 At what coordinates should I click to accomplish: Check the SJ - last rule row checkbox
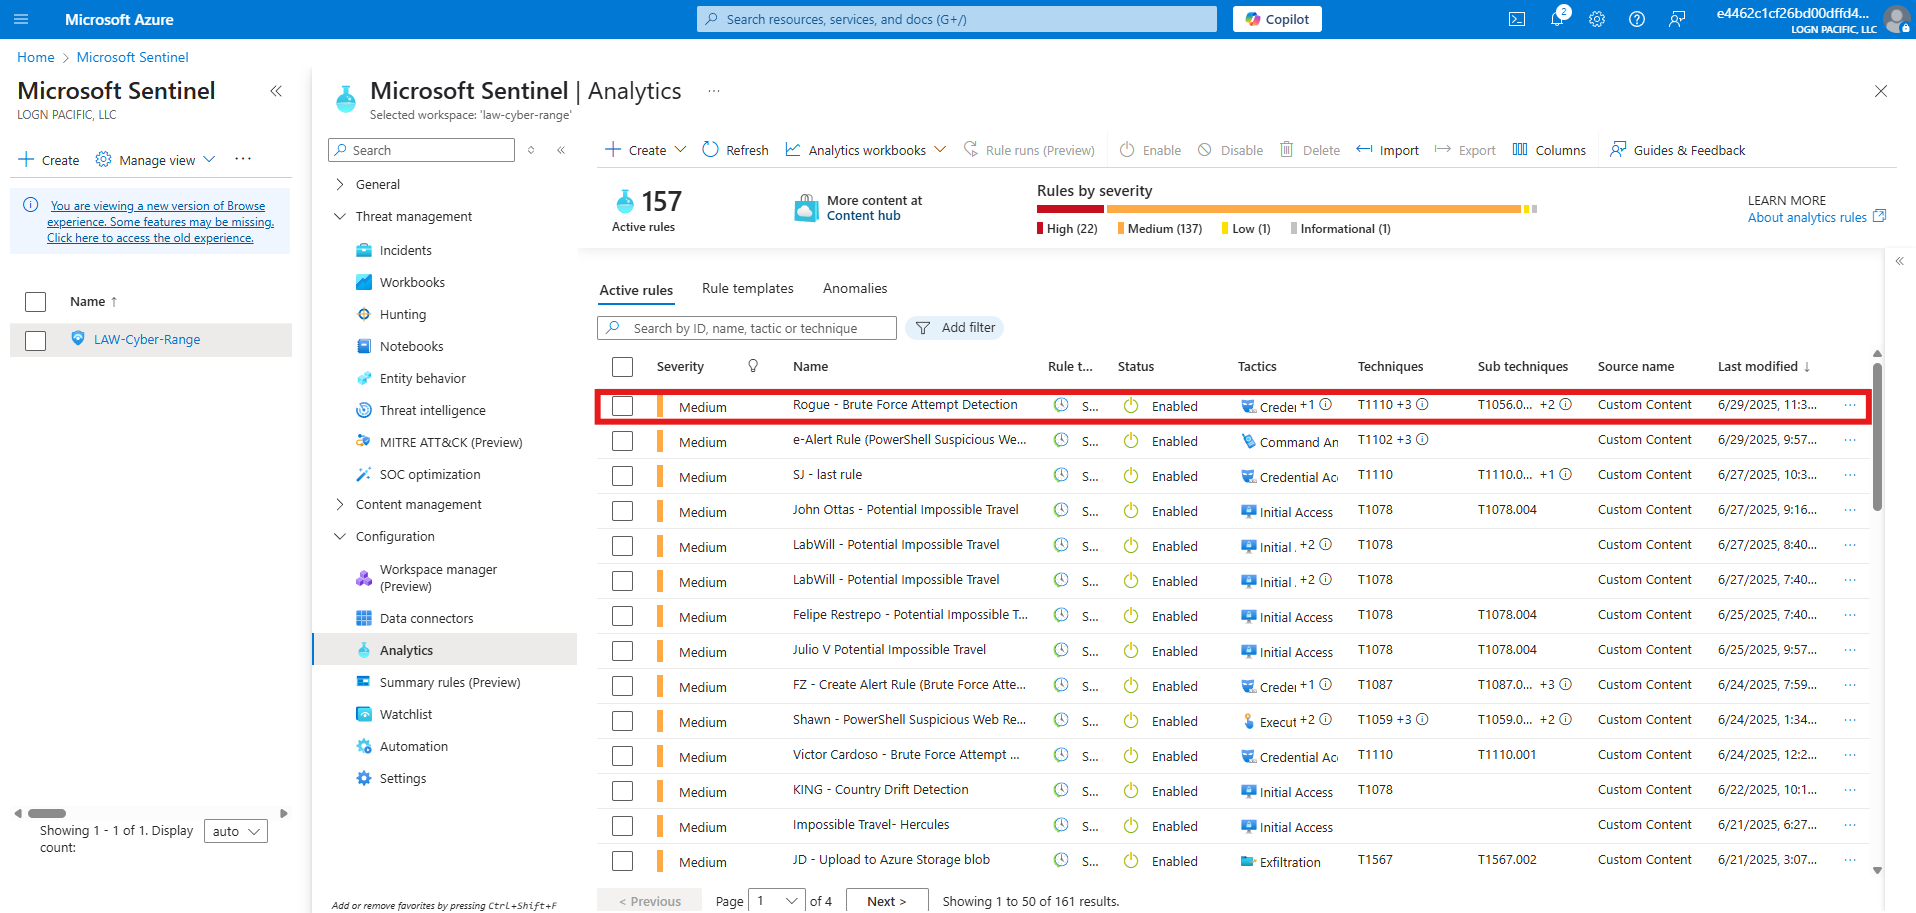[622, 476]
